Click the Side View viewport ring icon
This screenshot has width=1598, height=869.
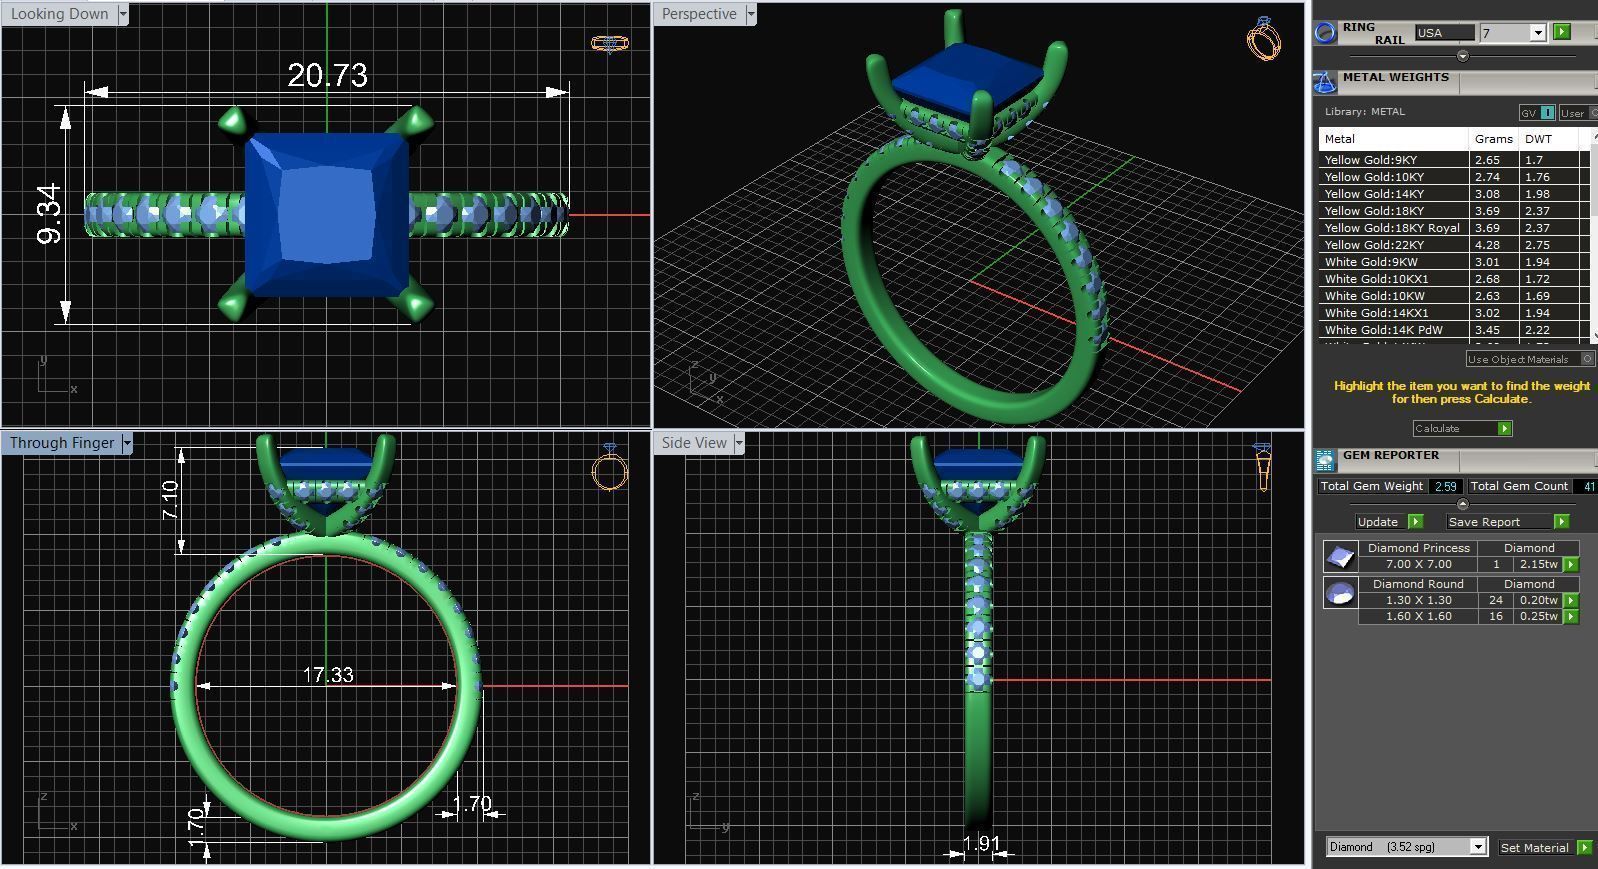[x=1262, y=467]
